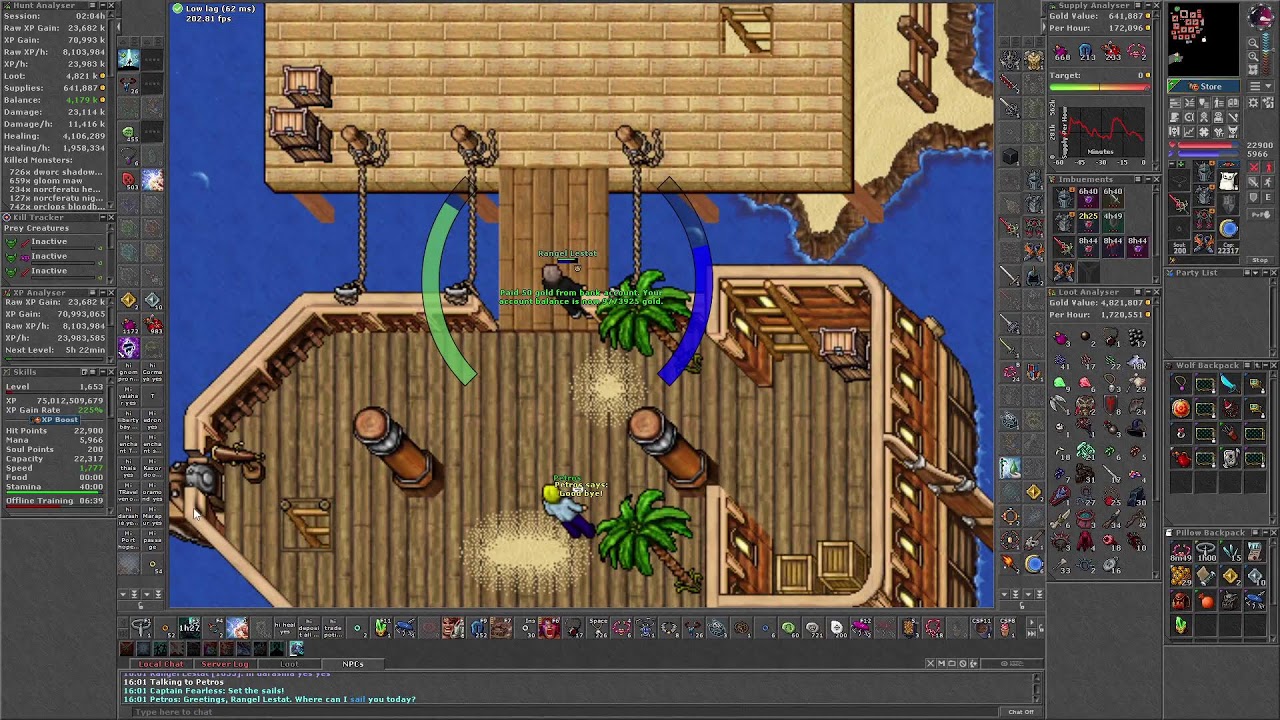This screenshot has height=720, width=1280.
Task: Click the Supply Analyser target gauge
Action: 1099,87
